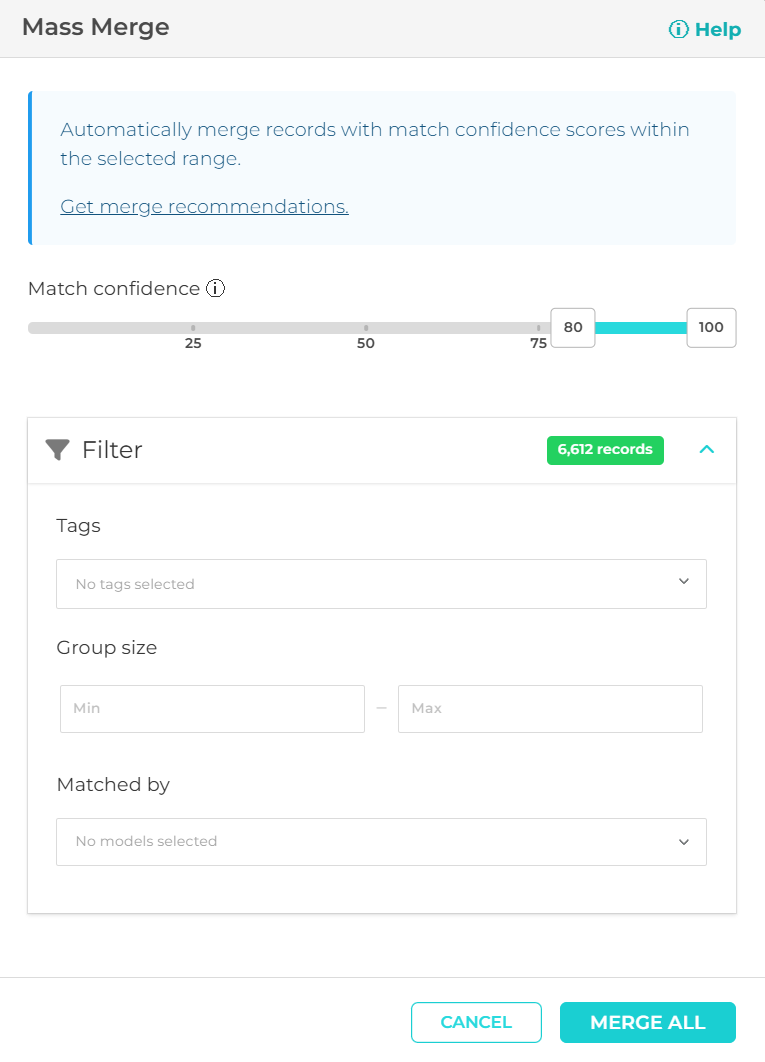Image resolution: width=765 pixels, height=1062 pixels.
Task: Click the 6,612 records badge
Action: [605, 450]
